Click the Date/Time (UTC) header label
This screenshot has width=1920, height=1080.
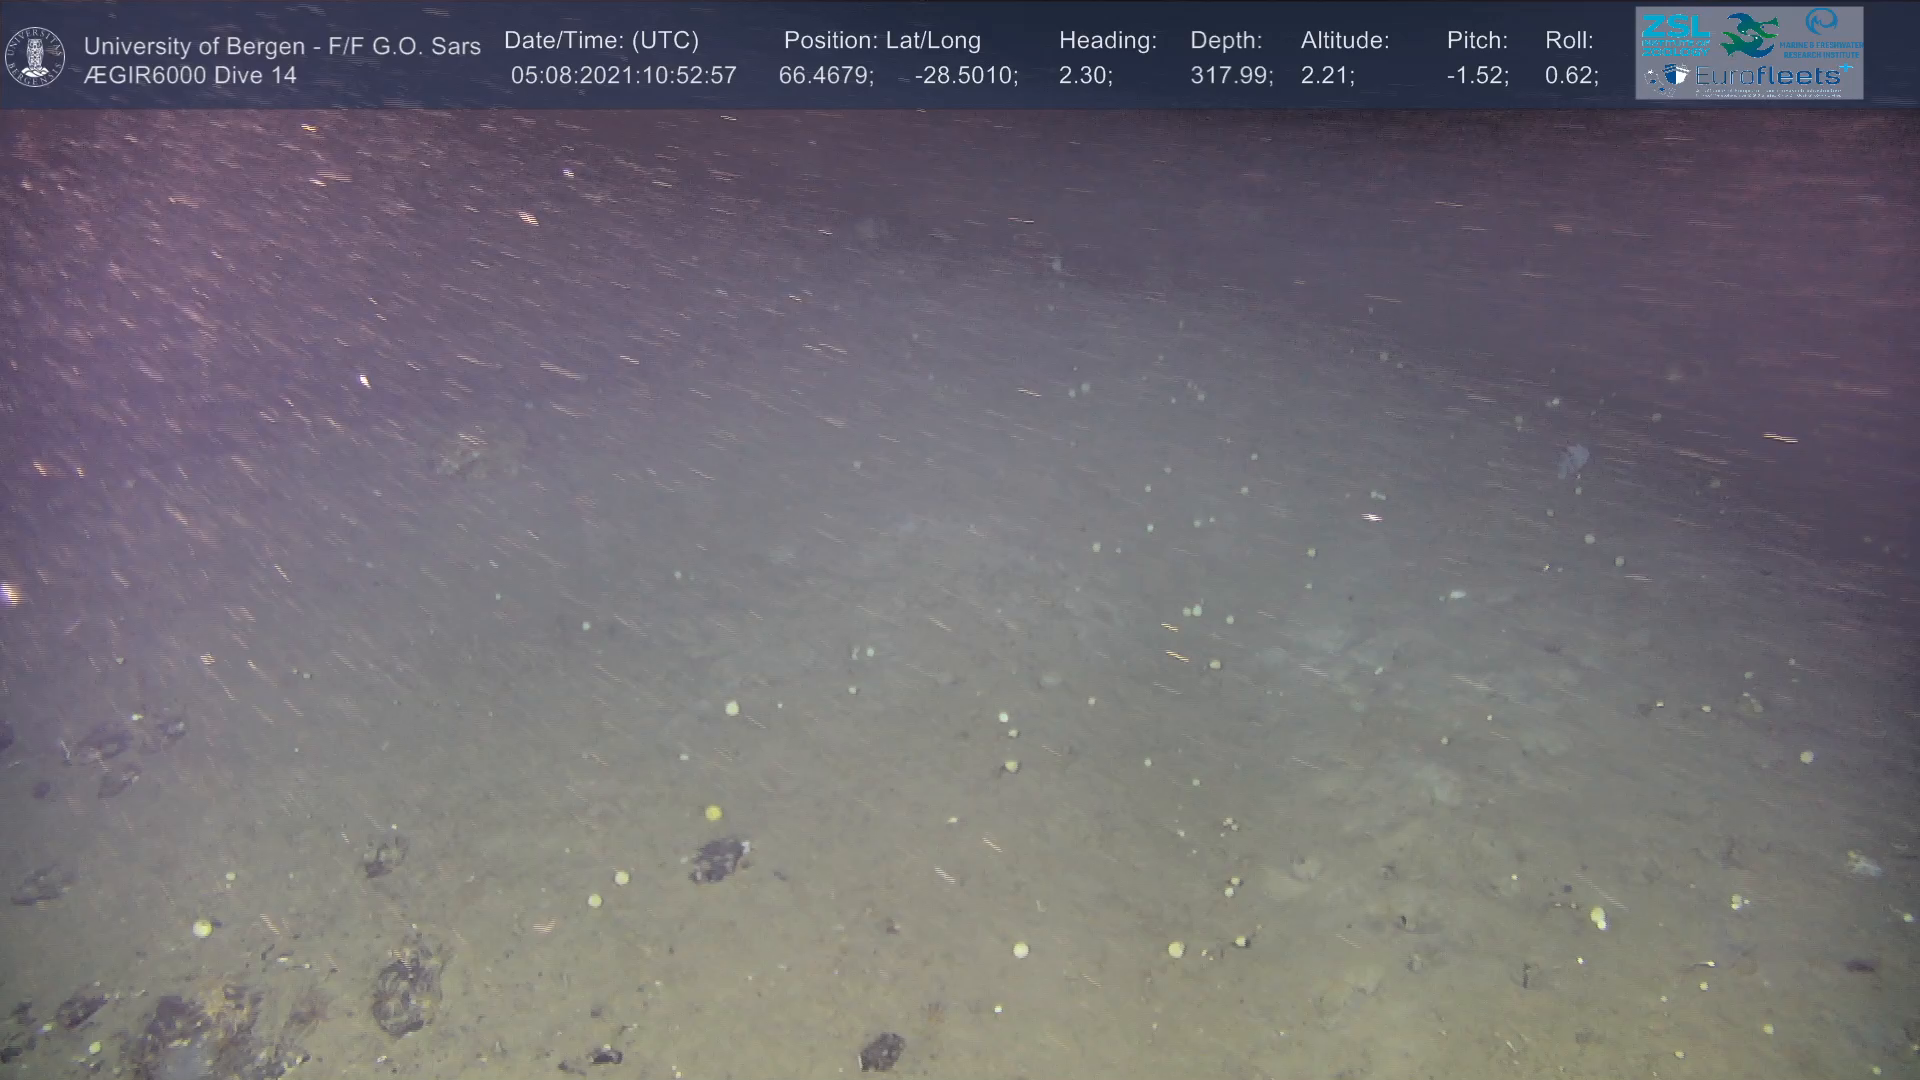(601, 40)
